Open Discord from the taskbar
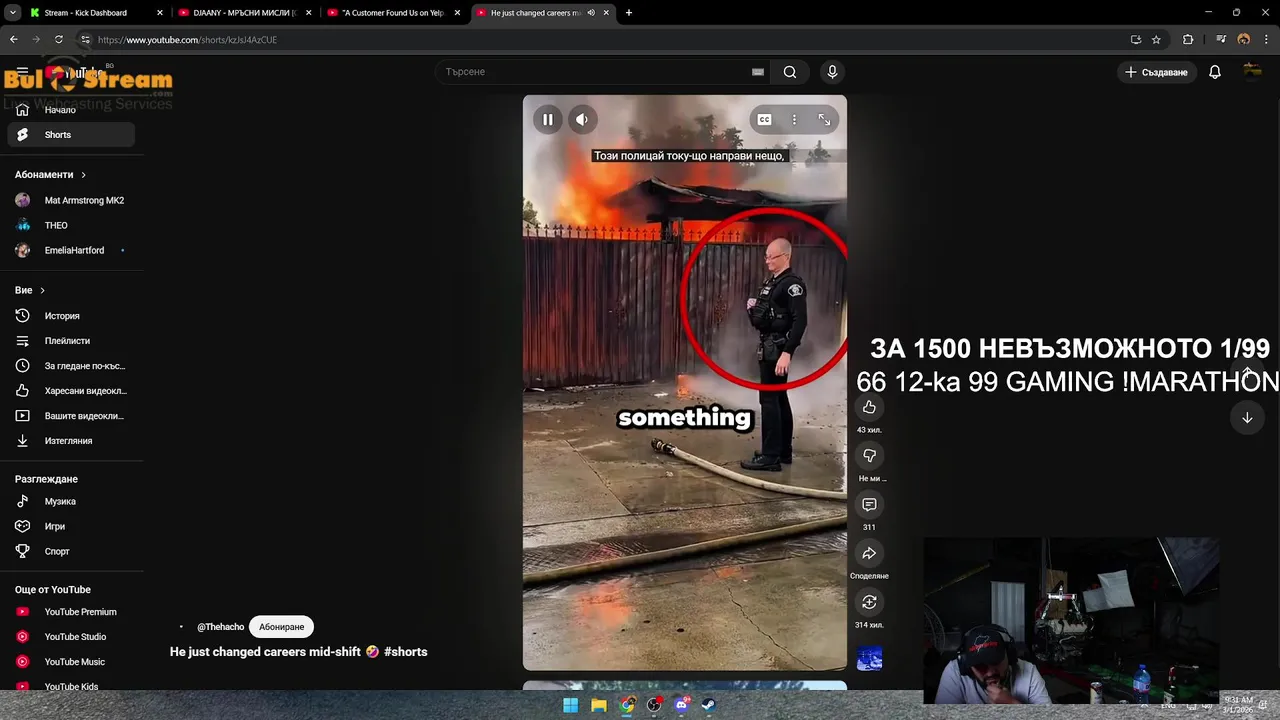 [x=682, y=705]
